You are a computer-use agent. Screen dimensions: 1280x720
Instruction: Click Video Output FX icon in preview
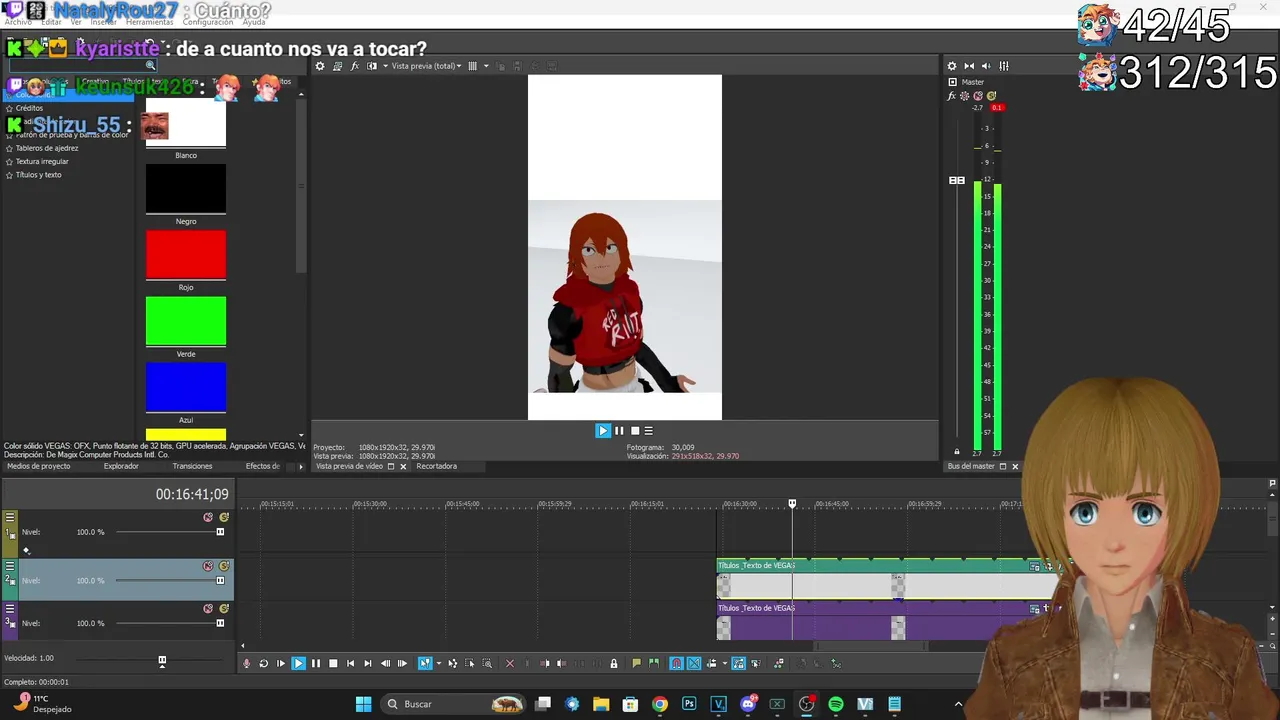coord(354,66)
